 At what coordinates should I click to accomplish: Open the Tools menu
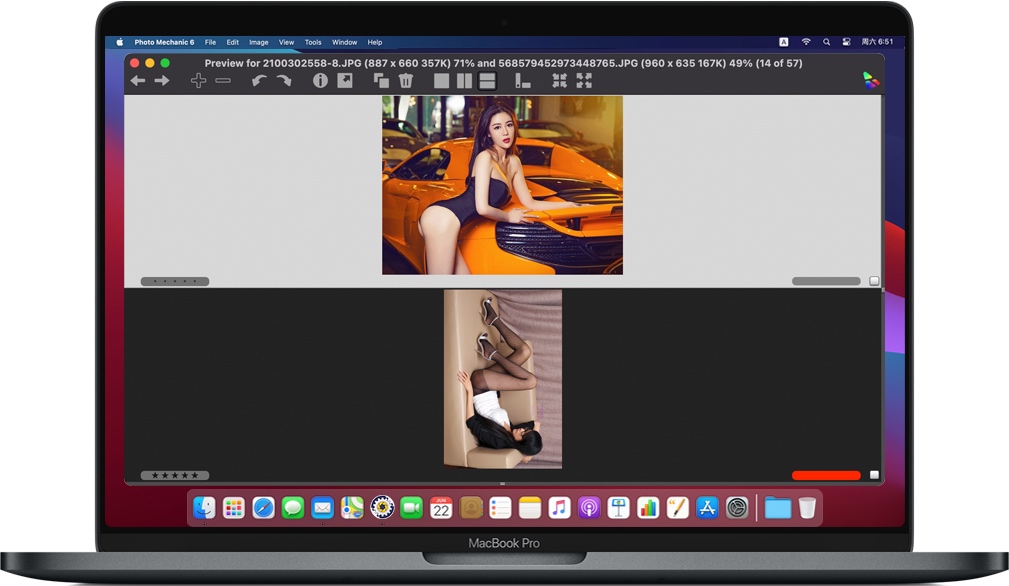click(313, 42)
